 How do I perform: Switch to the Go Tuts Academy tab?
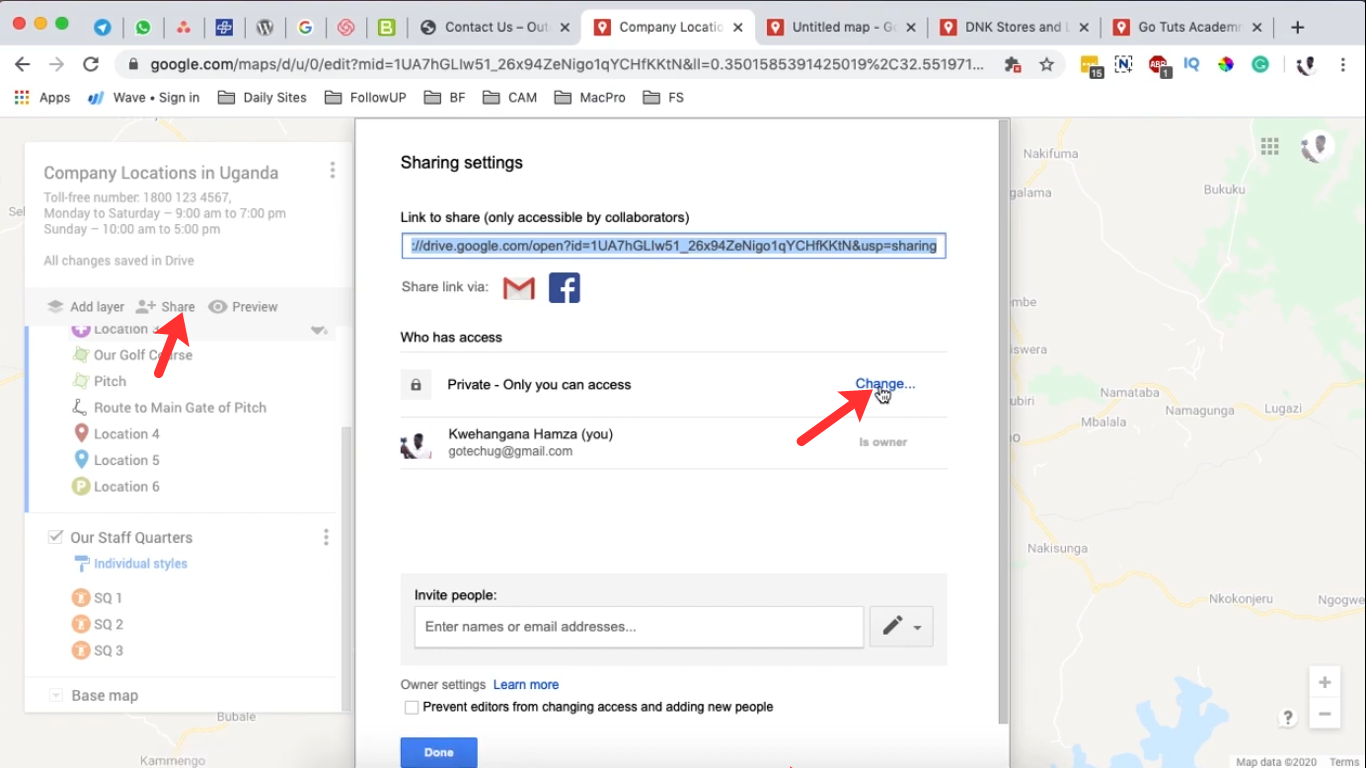(x=1186, y=27)
